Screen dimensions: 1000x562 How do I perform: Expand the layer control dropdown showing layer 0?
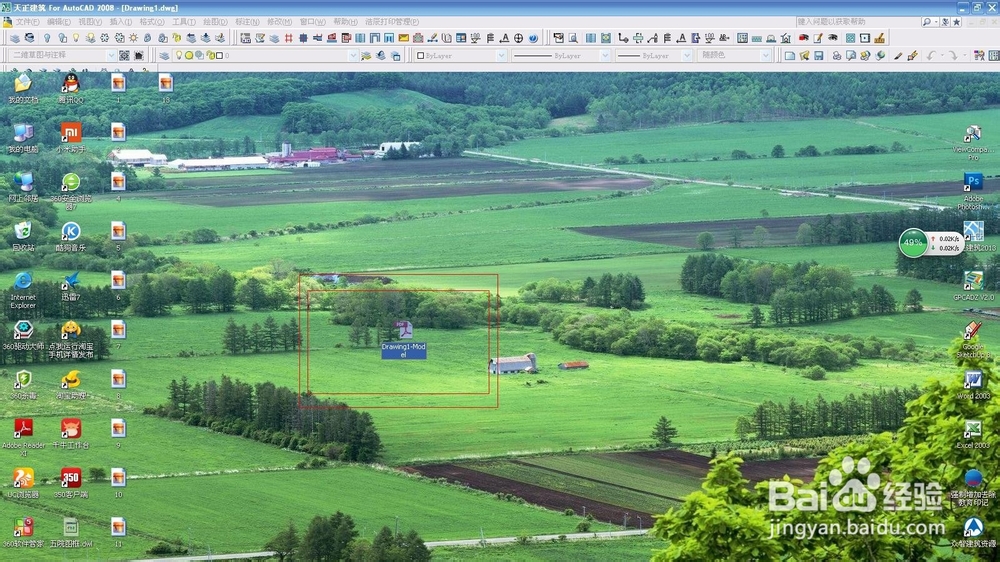[x=353, y=55]
